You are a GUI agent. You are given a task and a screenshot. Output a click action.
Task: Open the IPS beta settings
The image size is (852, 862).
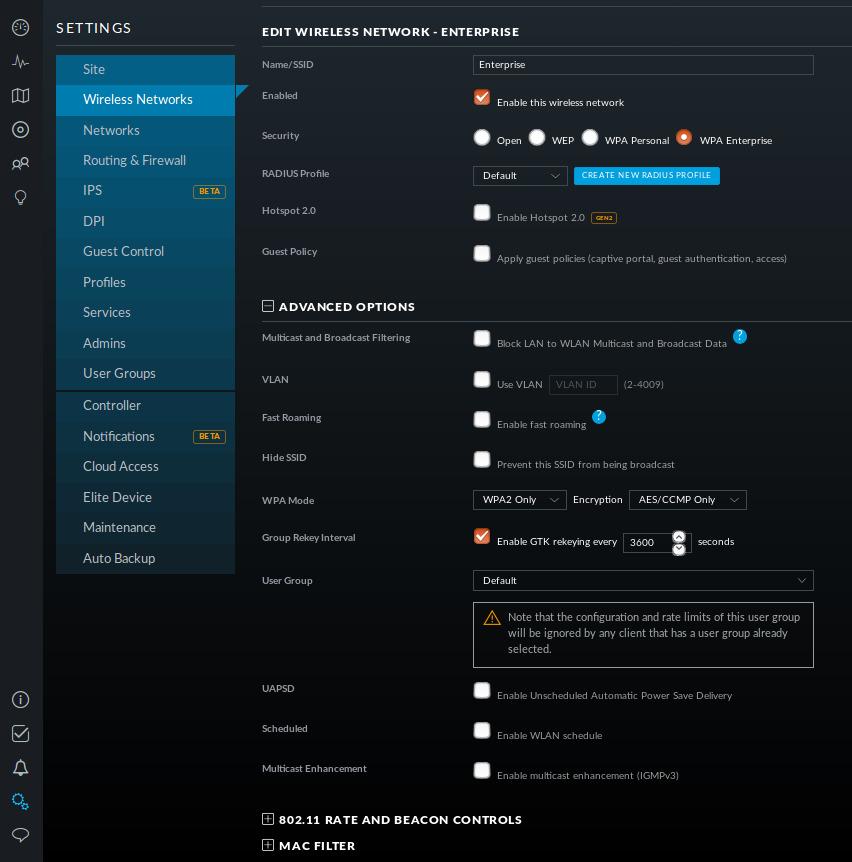(x=145, y=191)
